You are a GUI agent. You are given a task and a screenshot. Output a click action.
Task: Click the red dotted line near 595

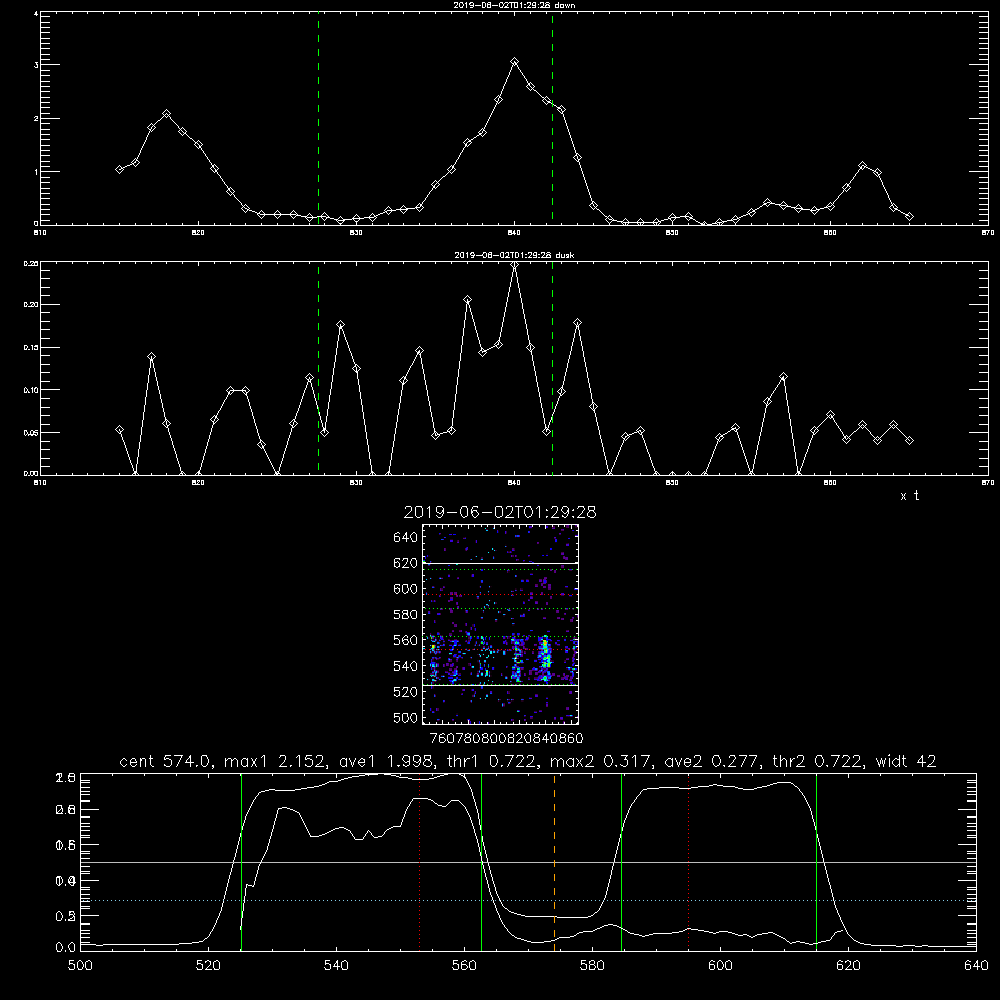coord(689,861)
